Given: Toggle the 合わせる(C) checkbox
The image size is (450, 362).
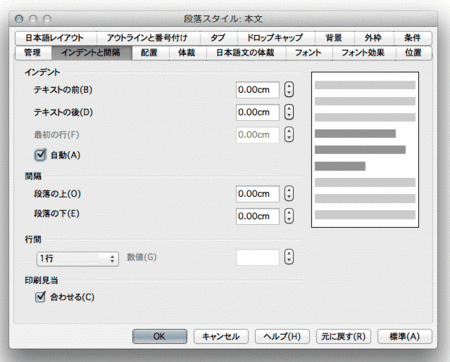Looking at the screenshot, I should (40, 297).
